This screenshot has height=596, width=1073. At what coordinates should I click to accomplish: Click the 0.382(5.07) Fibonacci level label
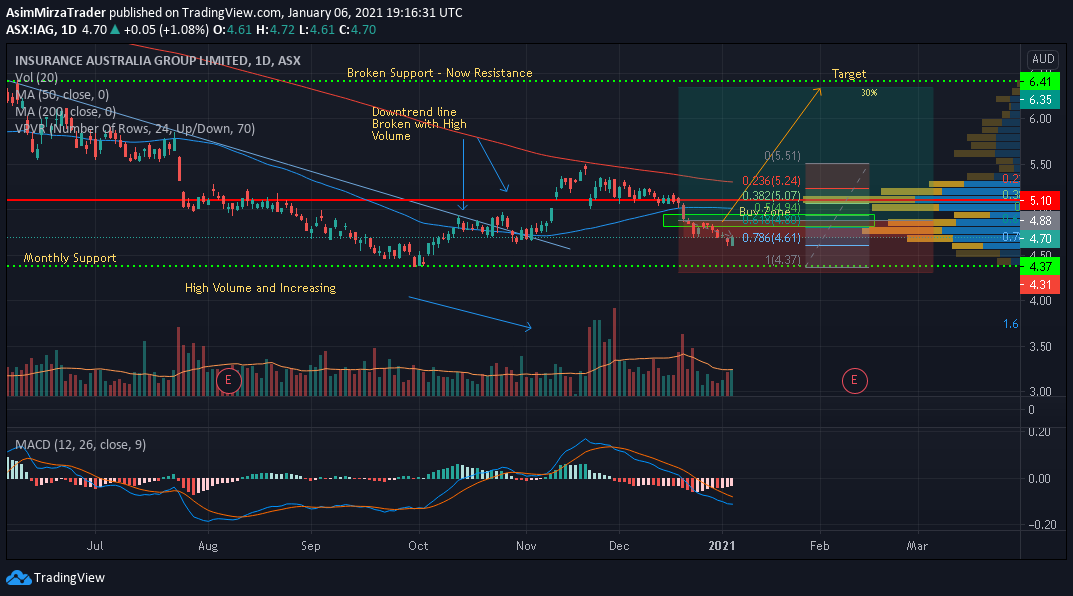[x=771, y=196]
